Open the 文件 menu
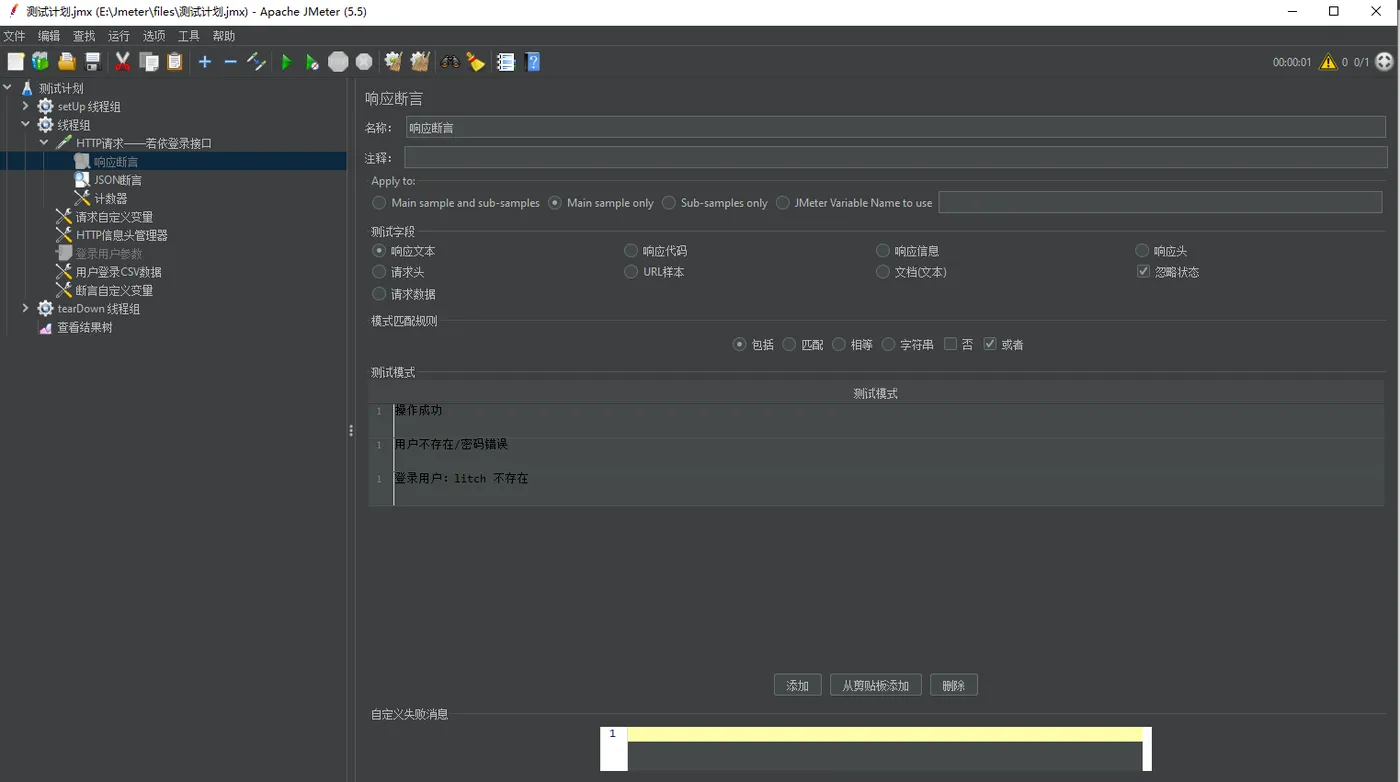This screenshot has width=1400, height=782. point(14,36)
